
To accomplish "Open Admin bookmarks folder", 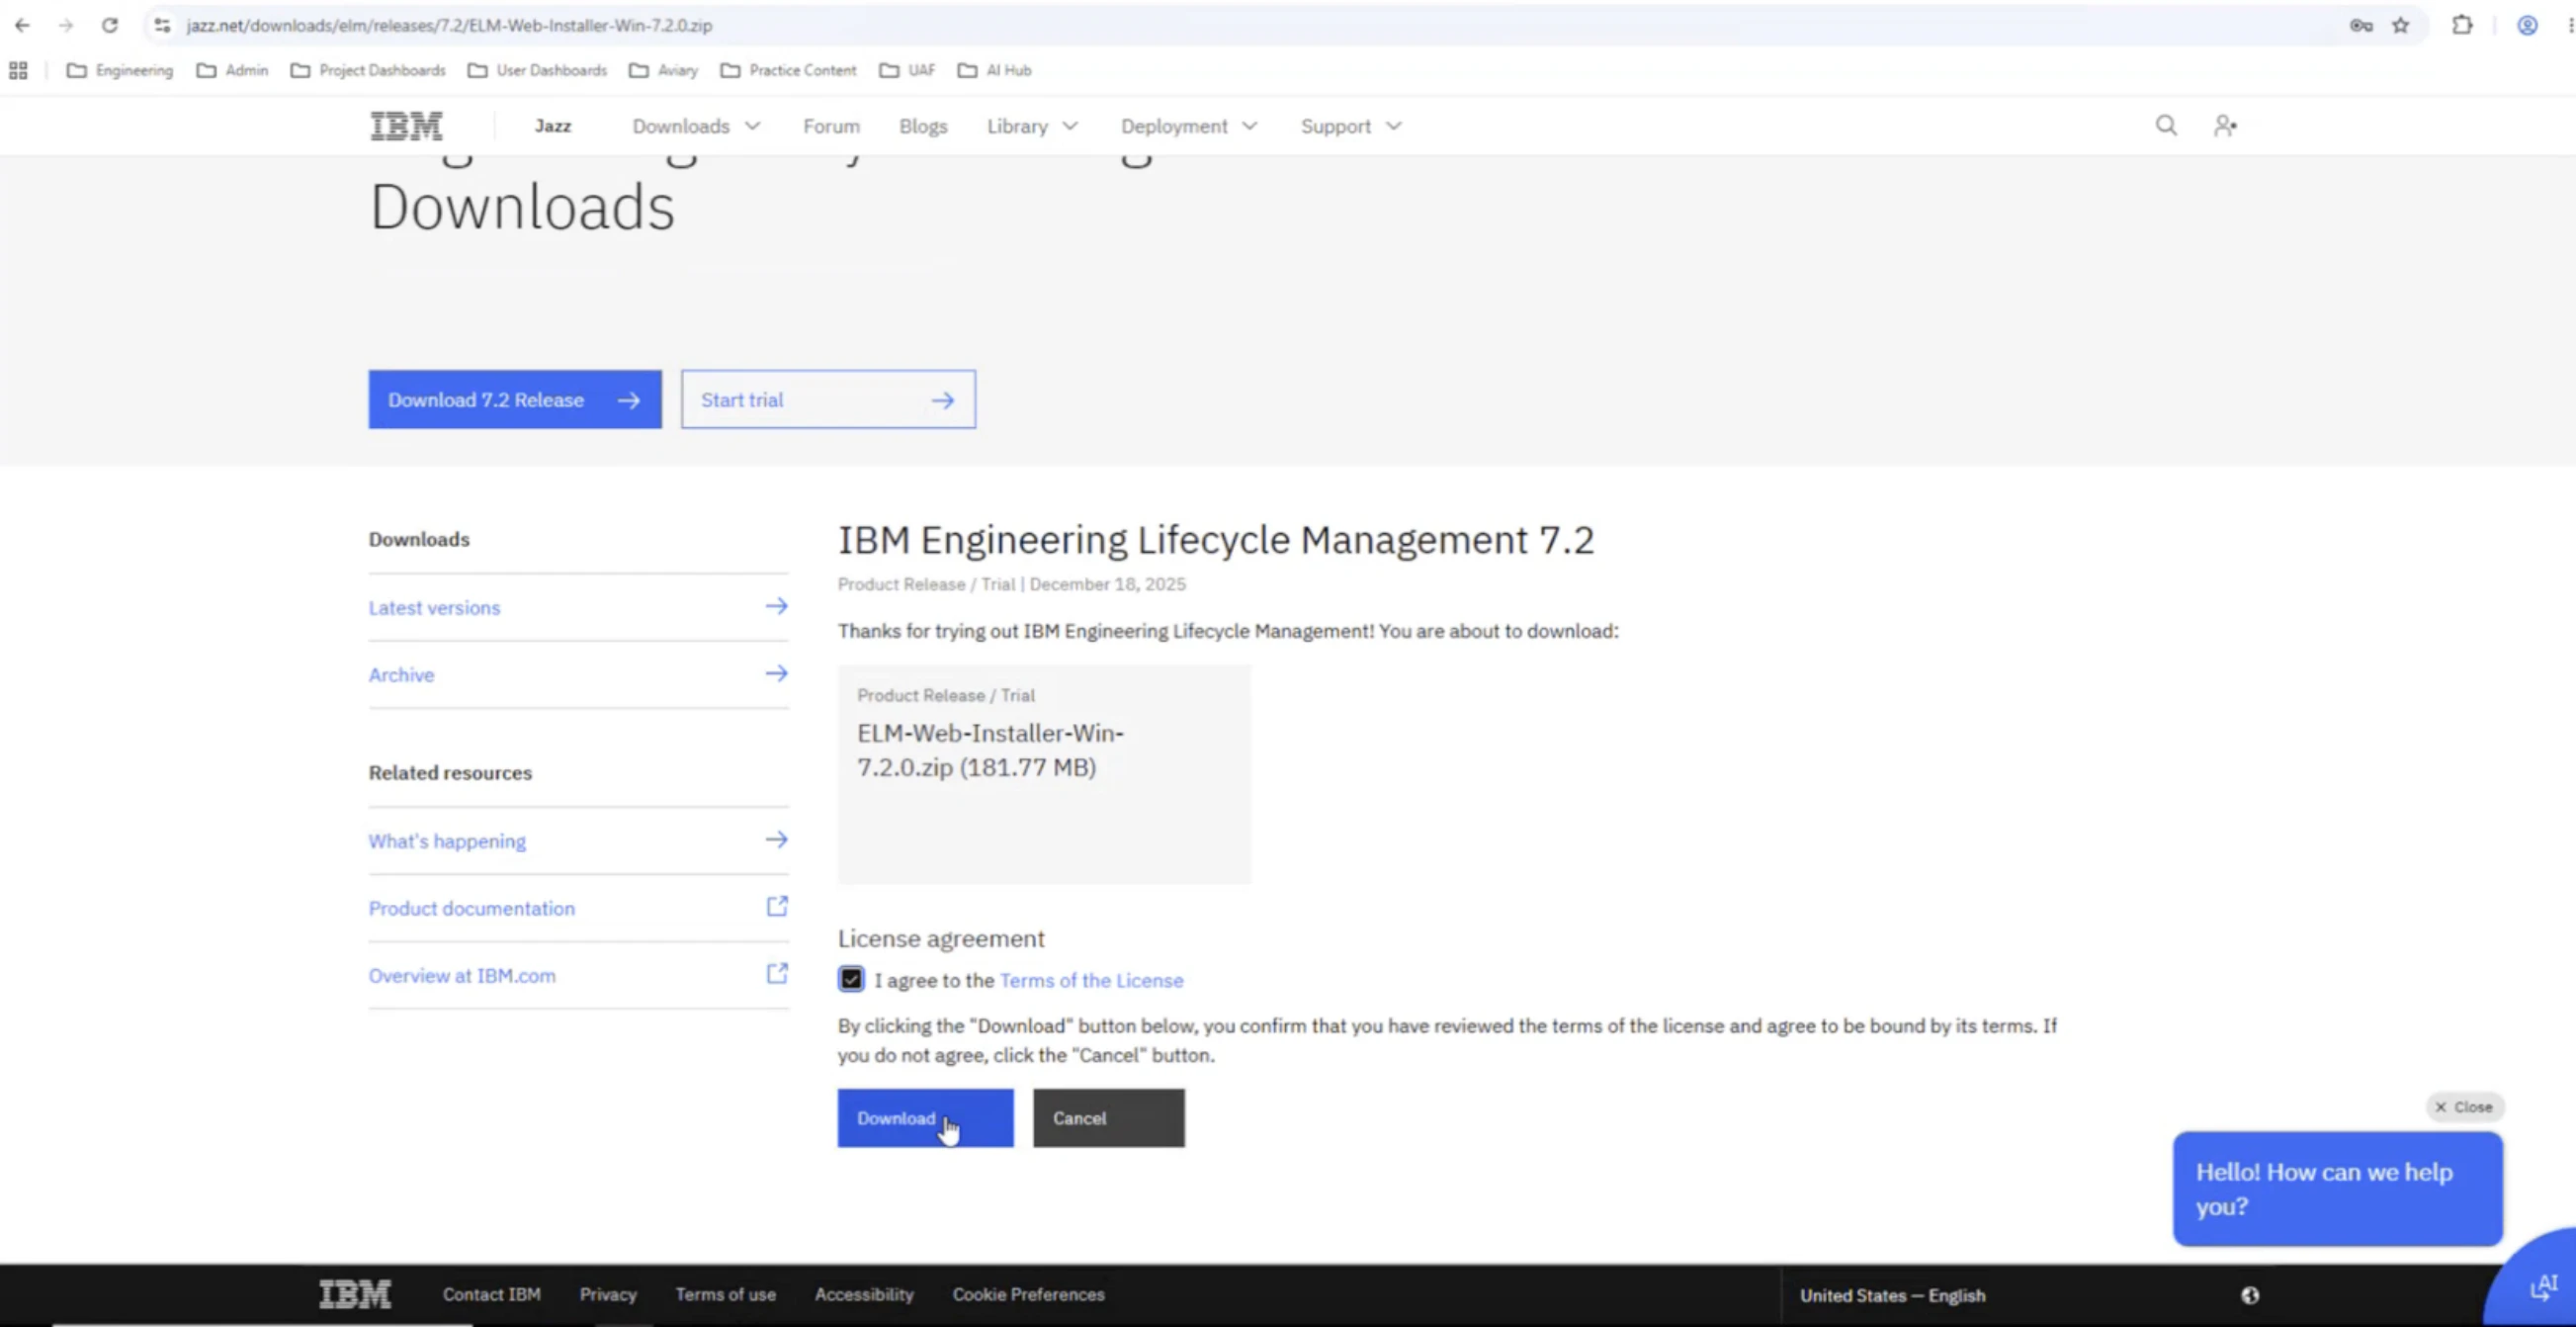I will point(232,70).
